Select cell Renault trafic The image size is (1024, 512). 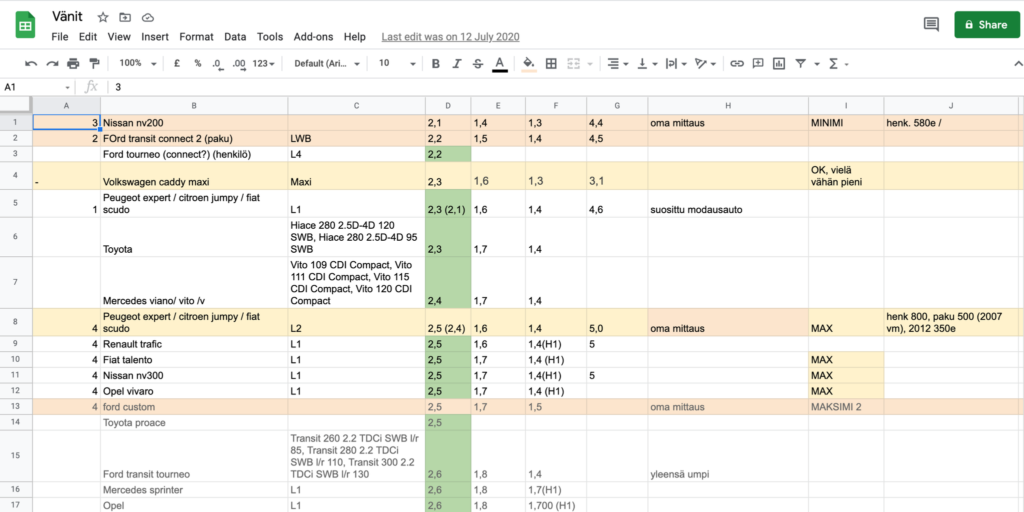(194, 344)
